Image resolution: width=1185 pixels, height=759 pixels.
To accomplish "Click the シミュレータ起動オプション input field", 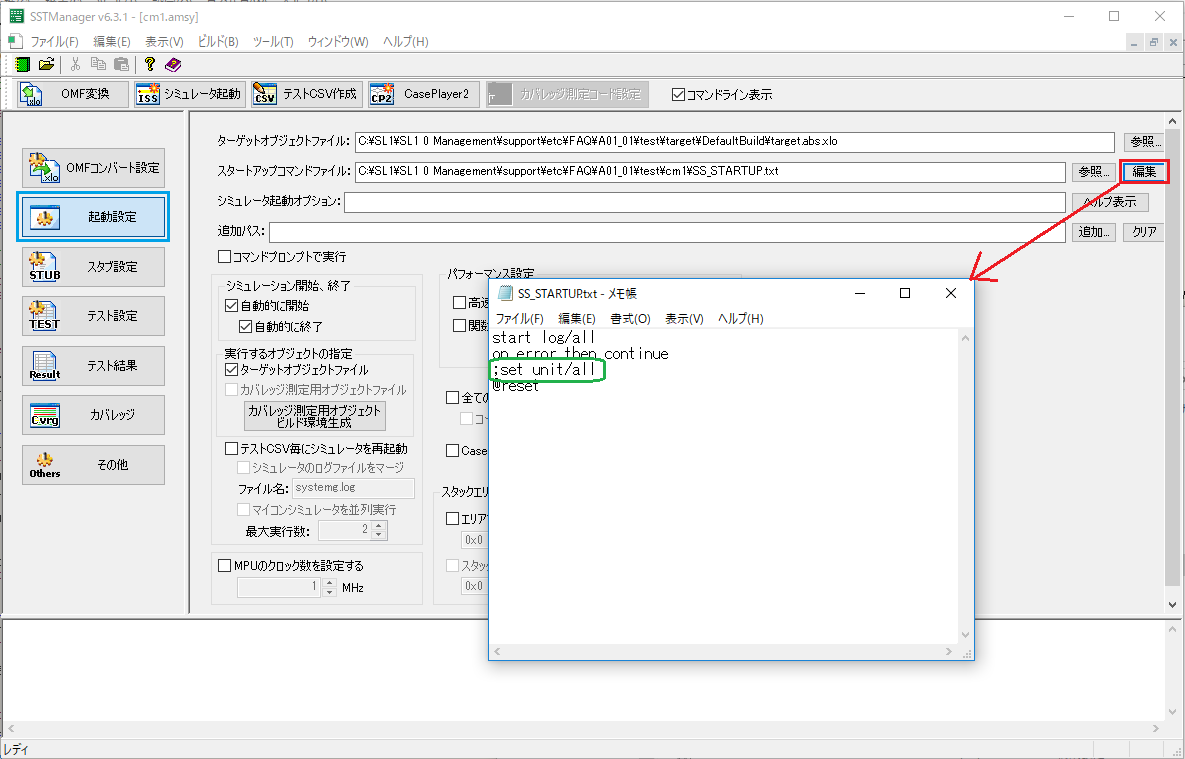I will point(704,202).
